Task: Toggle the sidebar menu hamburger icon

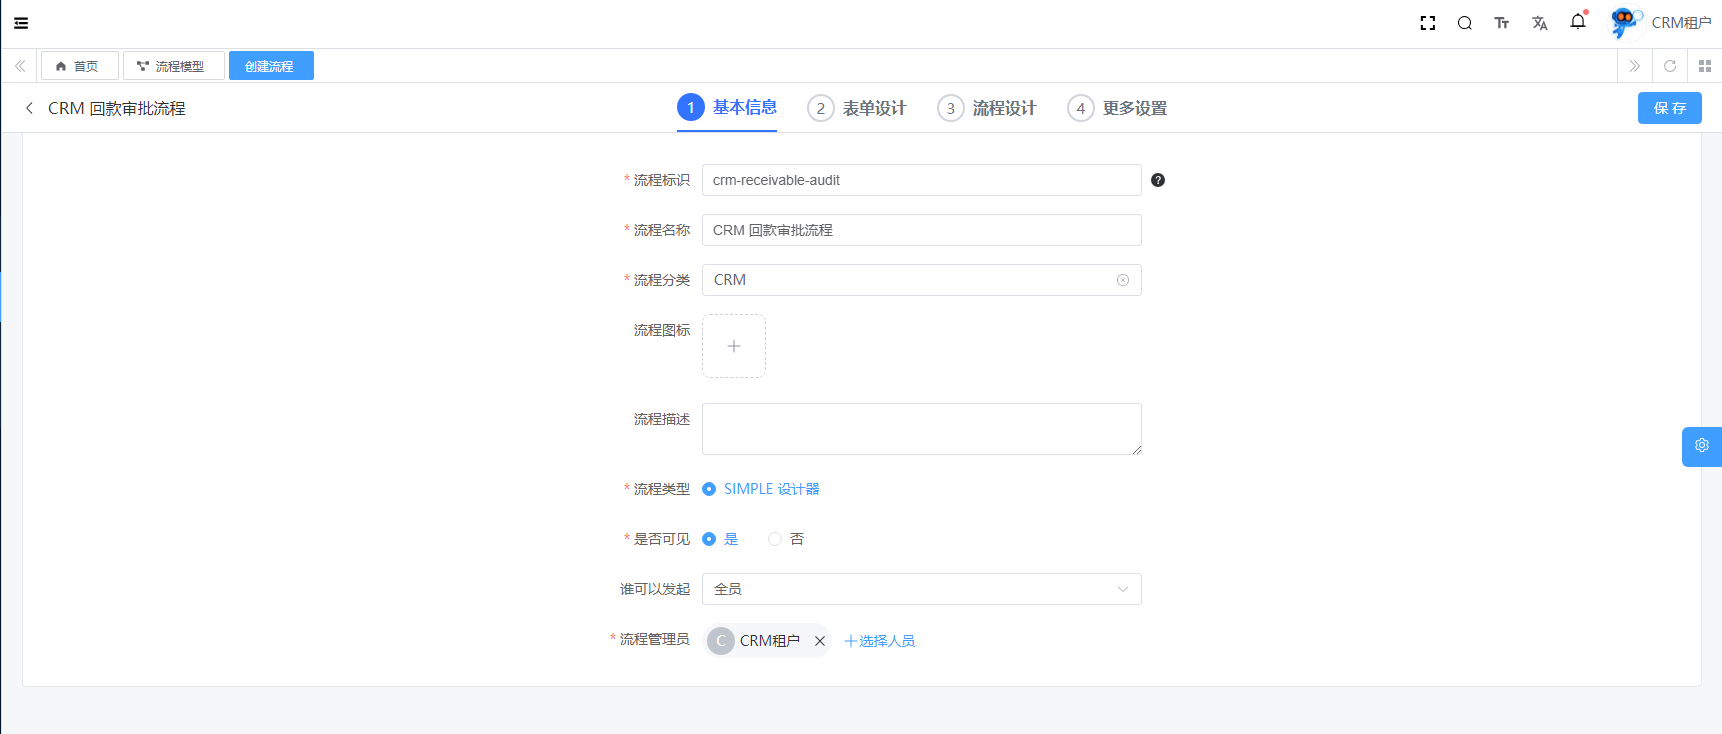Action: pyautogui.click(x=21, y=23)
